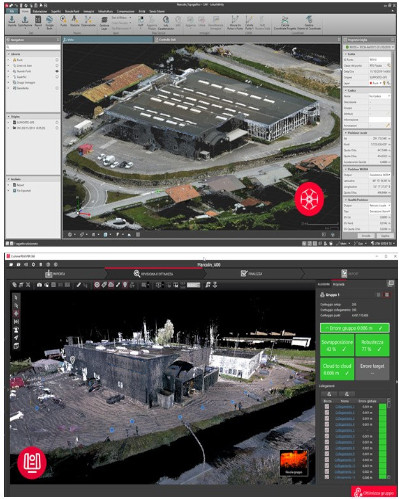399x499 pixels.
Task: Click the camera icon in Cyclone's viewport toolbar
Action: point(39,285)
